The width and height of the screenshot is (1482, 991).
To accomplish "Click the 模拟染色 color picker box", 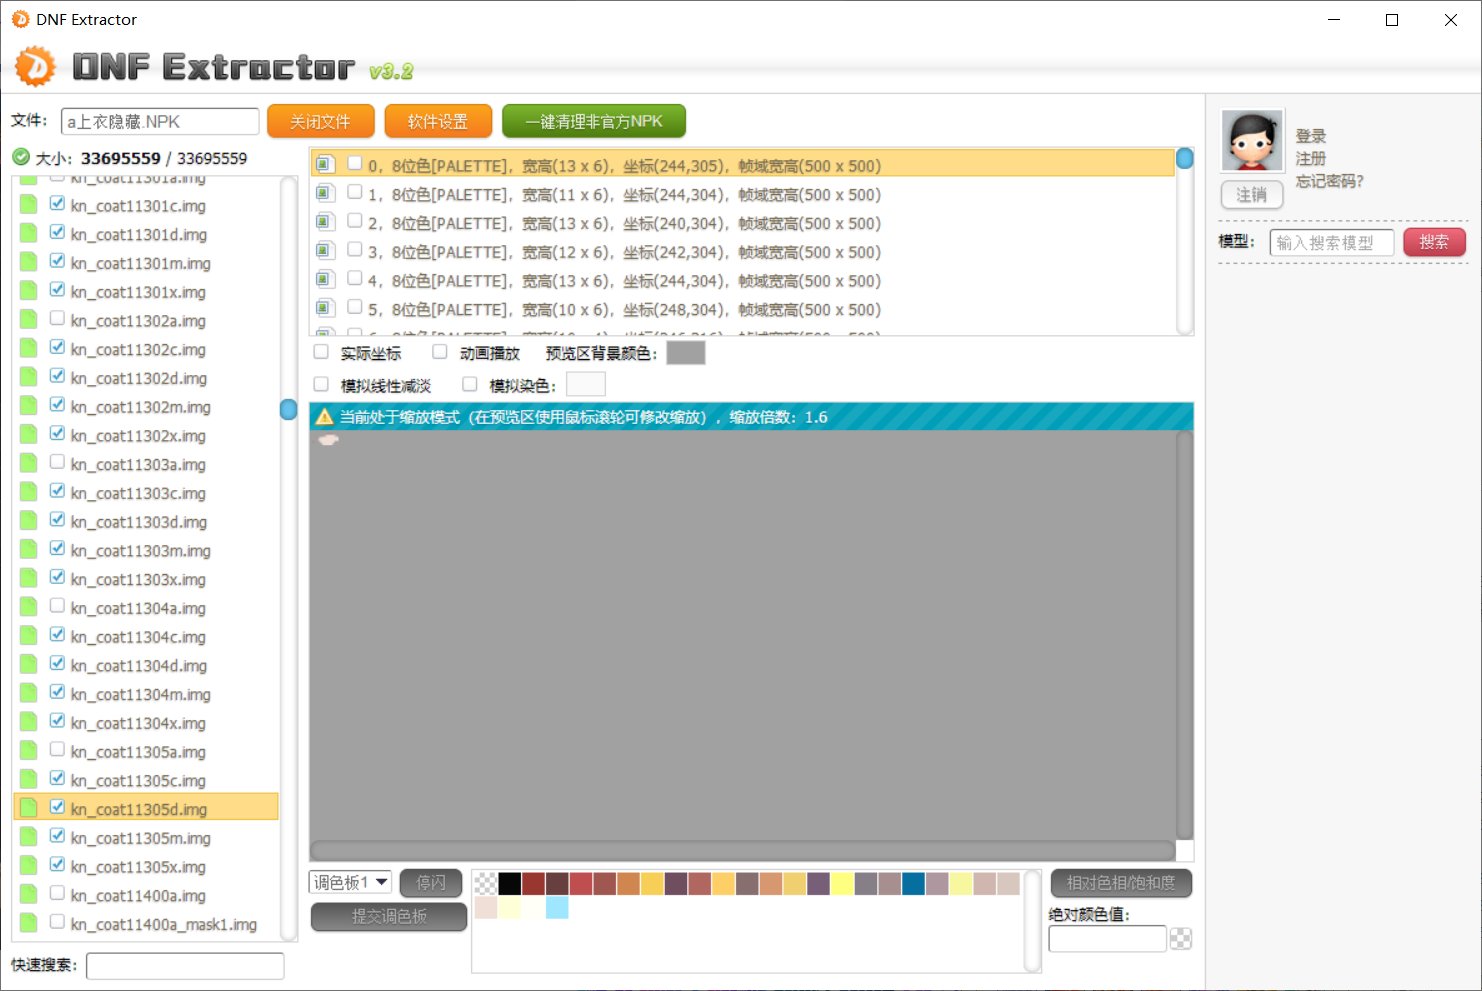I will [x=585, y=384].
